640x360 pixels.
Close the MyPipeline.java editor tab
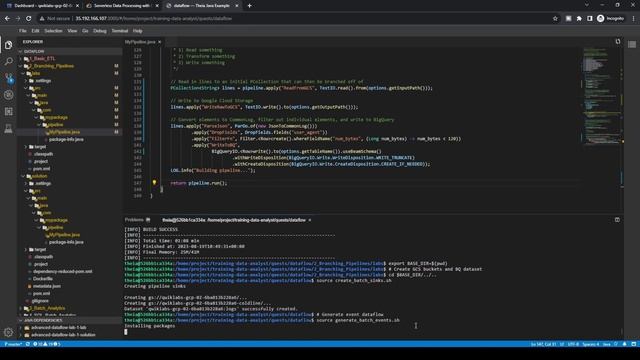pos(160,42)
